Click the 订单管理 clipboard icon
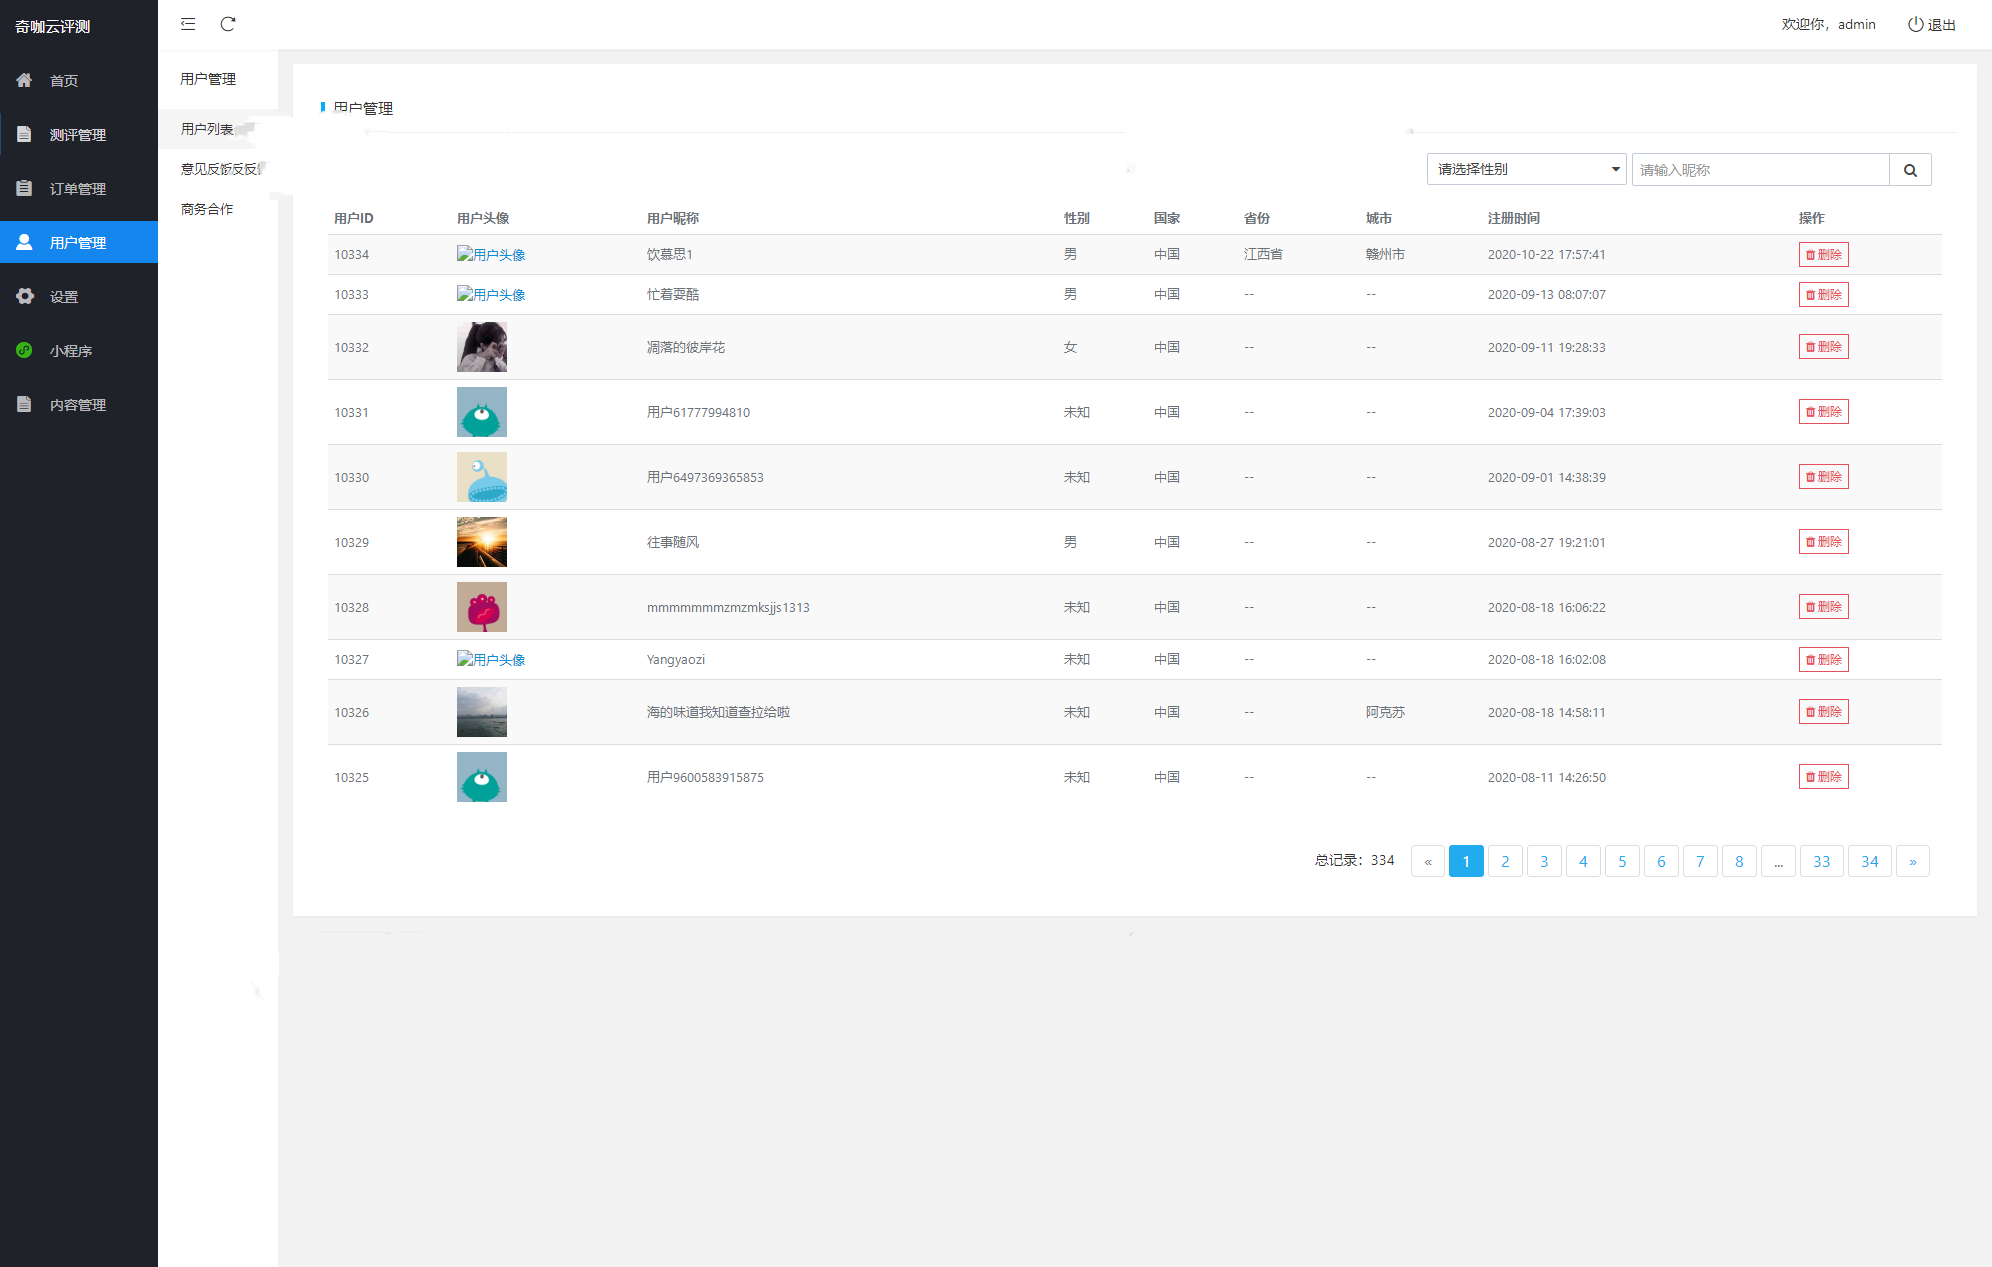 (x=25, y=188)
